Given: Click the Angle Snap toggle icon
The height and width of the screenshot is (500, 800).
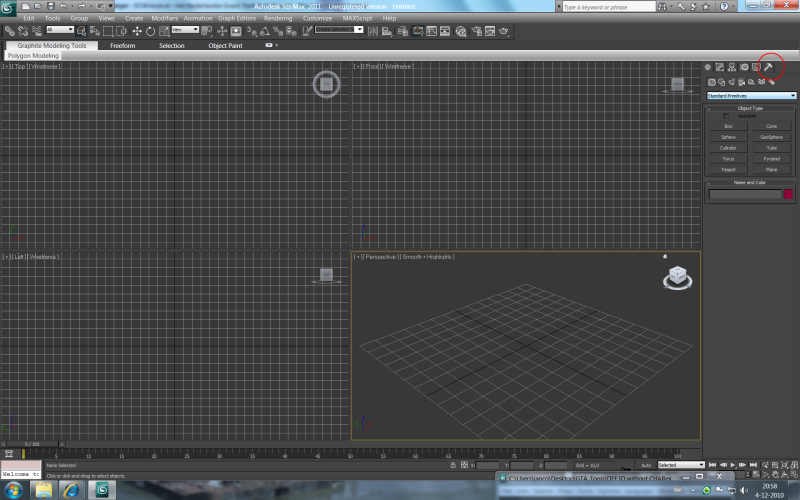Looking at the screenshot, I should (x=265, y=31).
